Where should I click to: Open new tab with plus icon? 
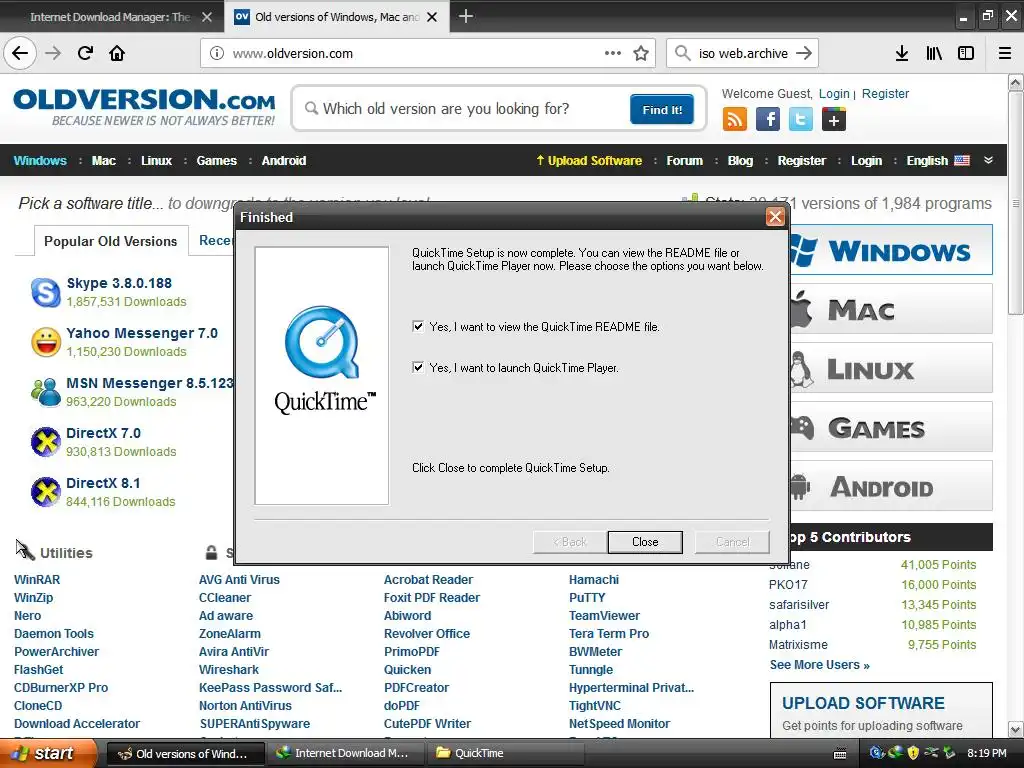[466, 16]
